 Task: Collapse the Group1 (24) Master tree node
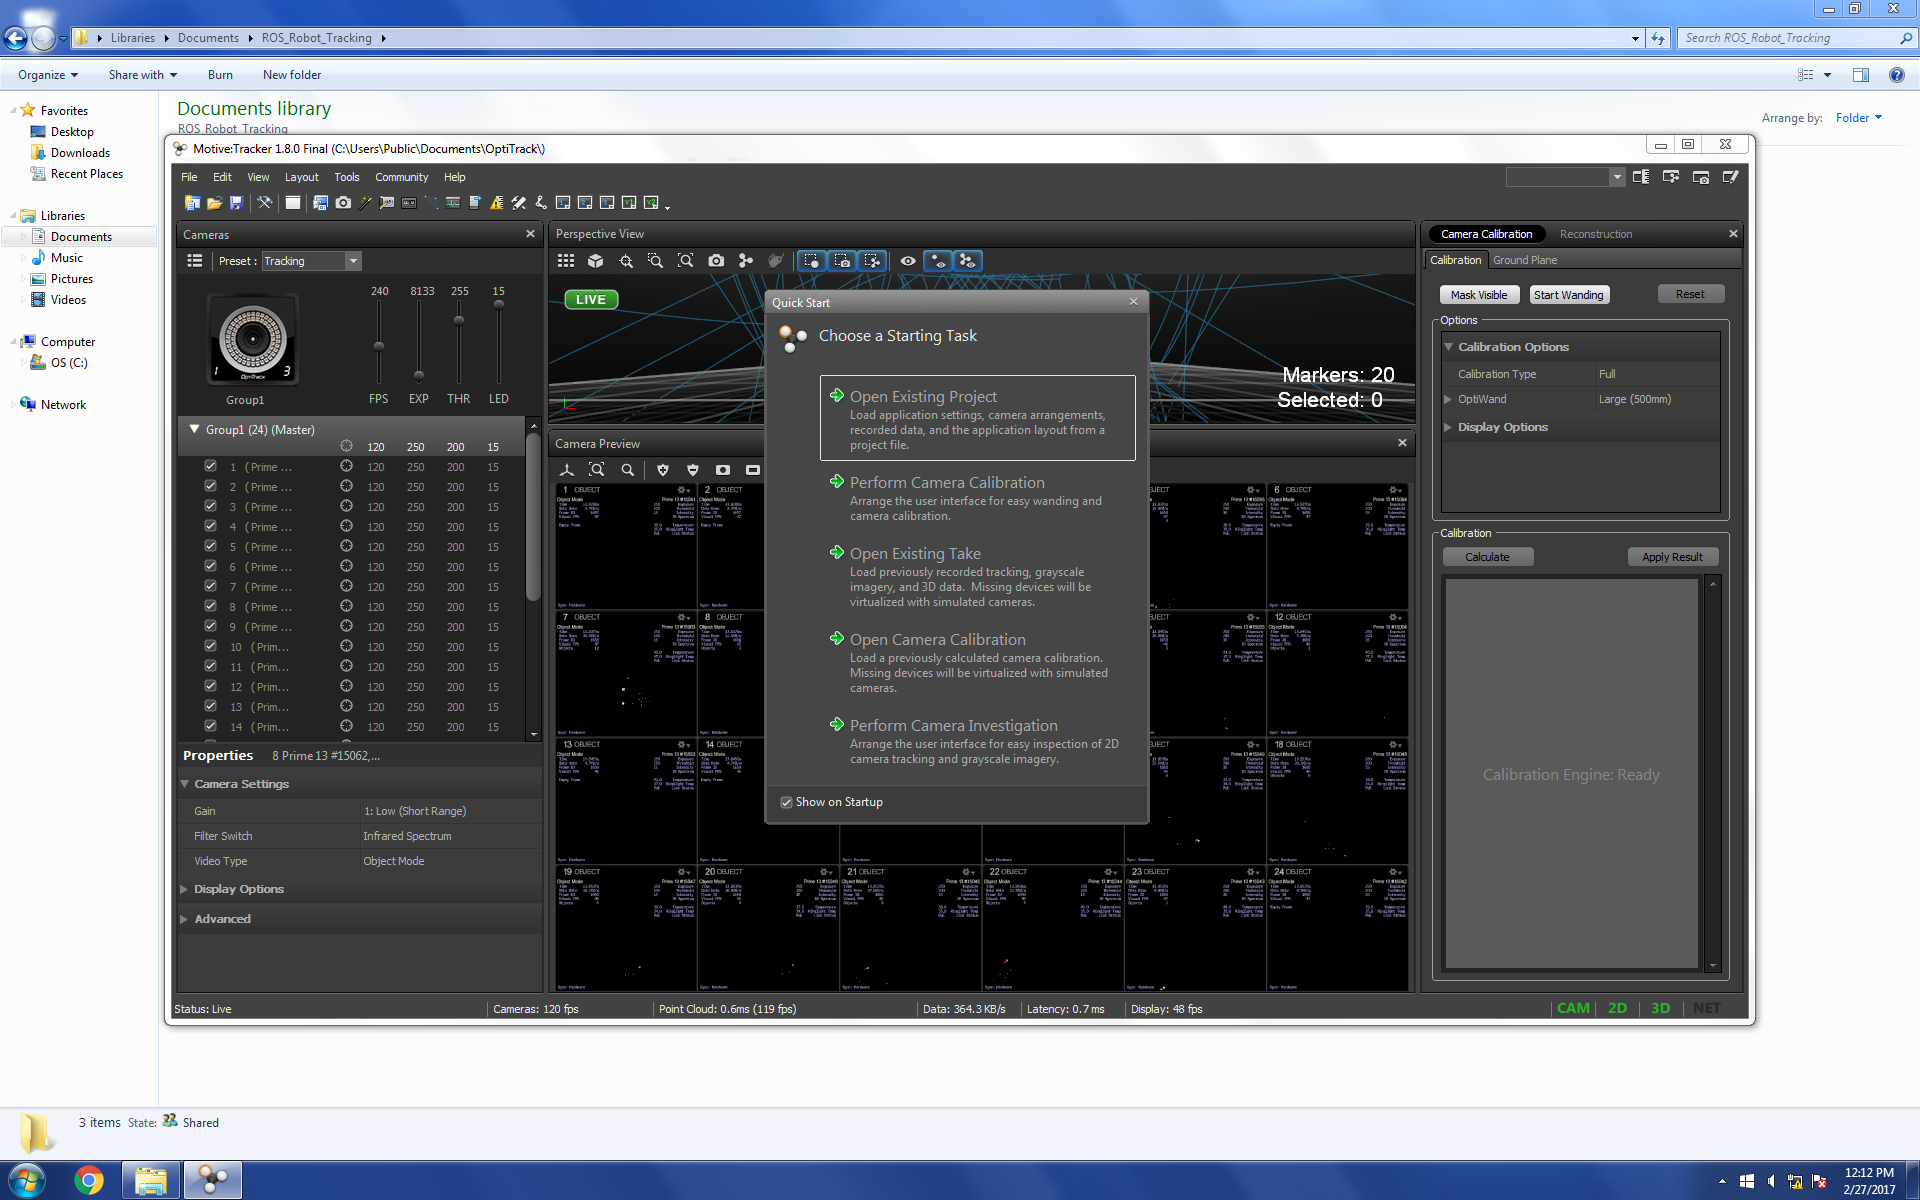pos(194,429)
